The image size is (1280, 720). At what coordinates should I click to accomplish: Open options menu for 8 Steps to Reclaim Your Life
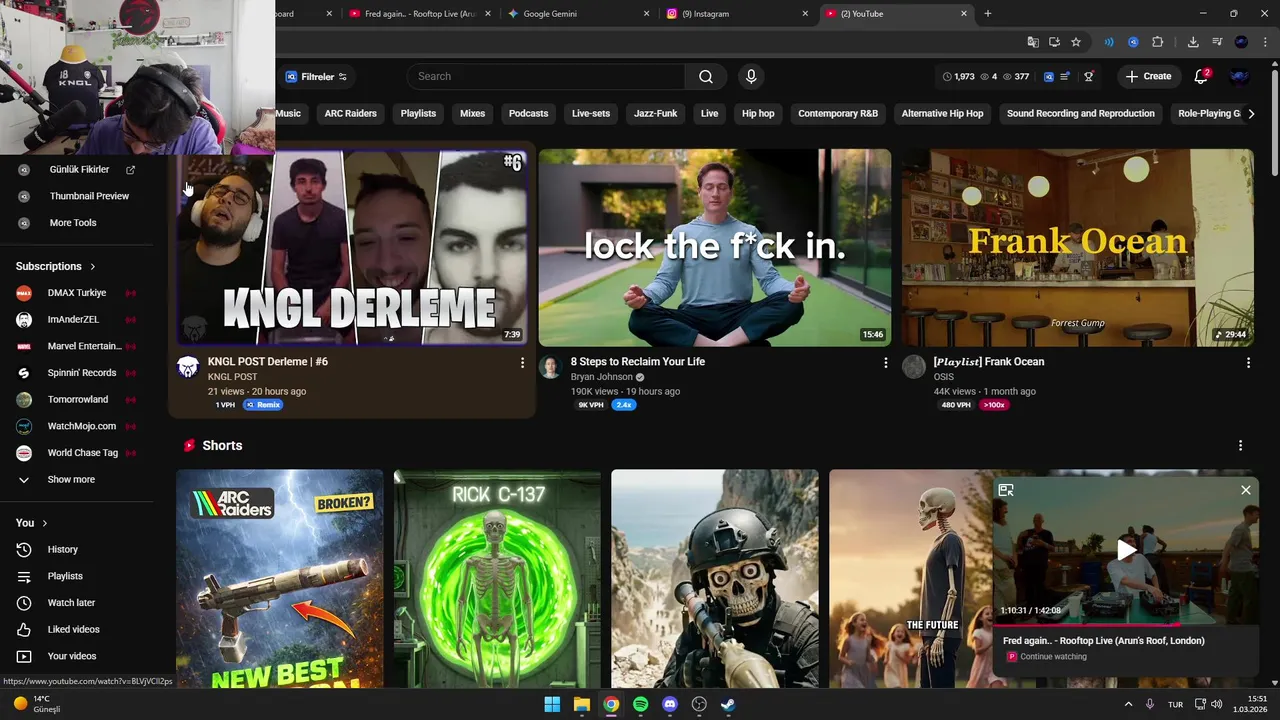[x=885, y=363]
